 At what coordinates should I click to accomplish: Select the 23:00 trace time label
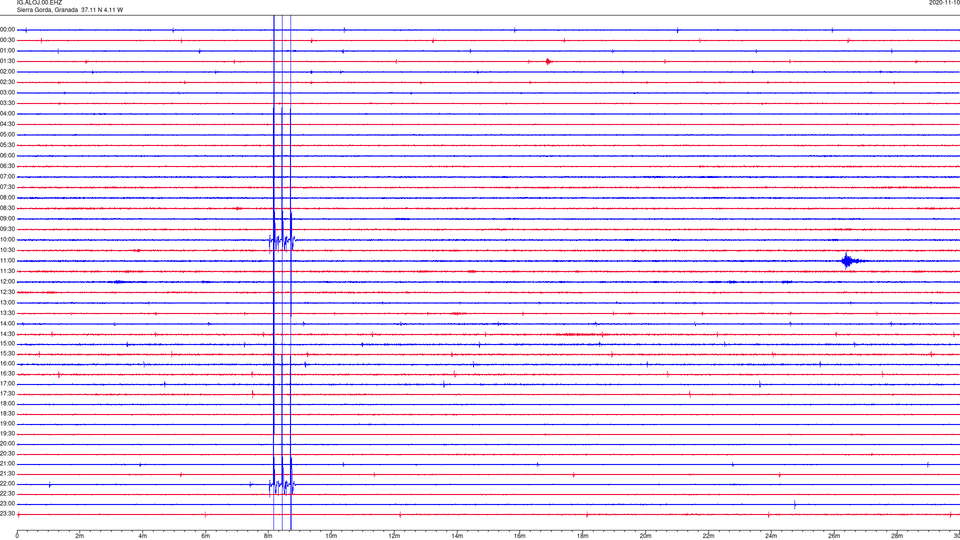pyautogui.click(x=7, y=504)
